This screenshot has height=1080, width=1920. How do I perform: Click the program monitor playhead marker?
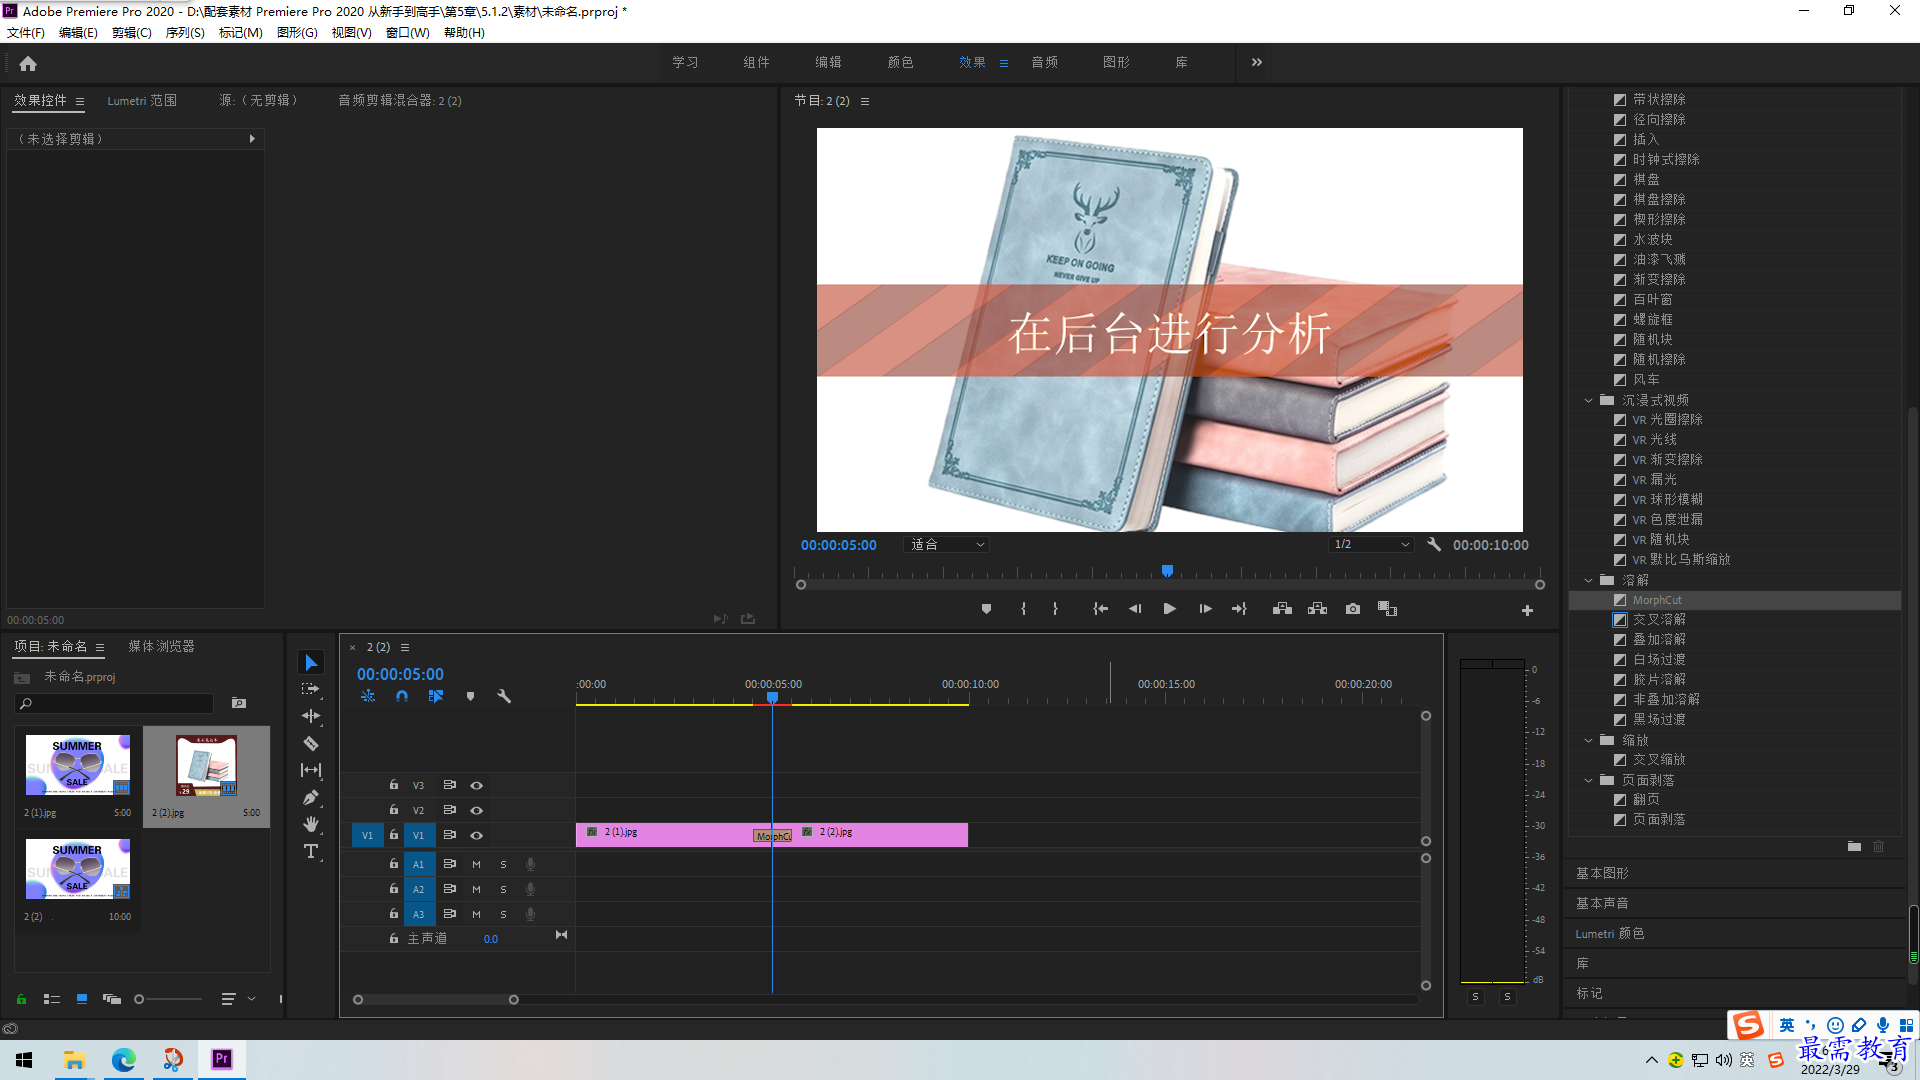pos(1167,571)
